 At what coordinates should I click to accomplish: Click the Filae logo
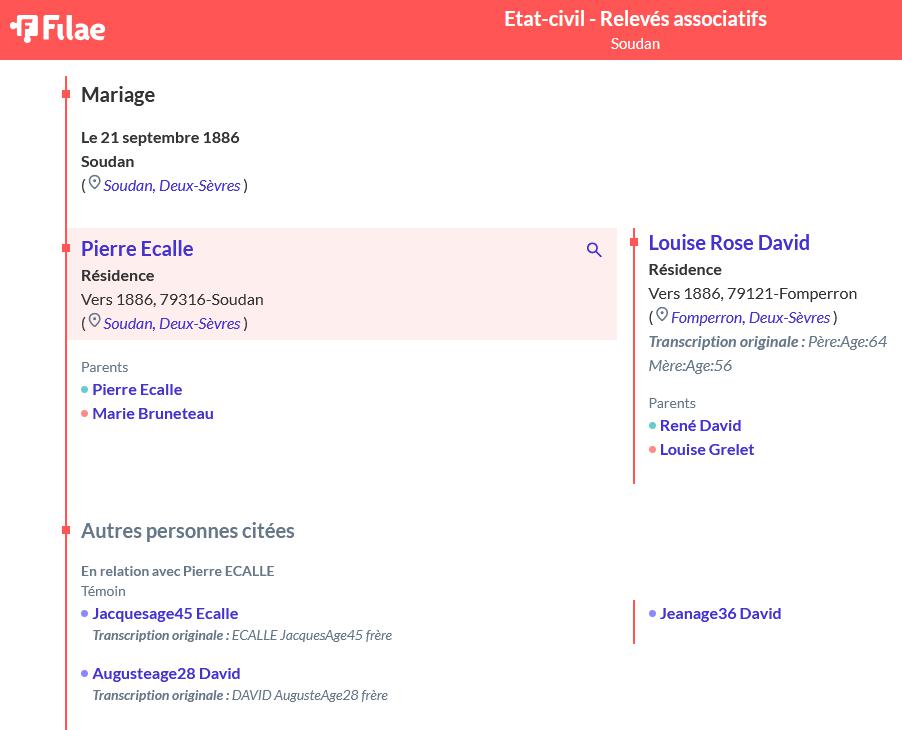pos(58,29)
